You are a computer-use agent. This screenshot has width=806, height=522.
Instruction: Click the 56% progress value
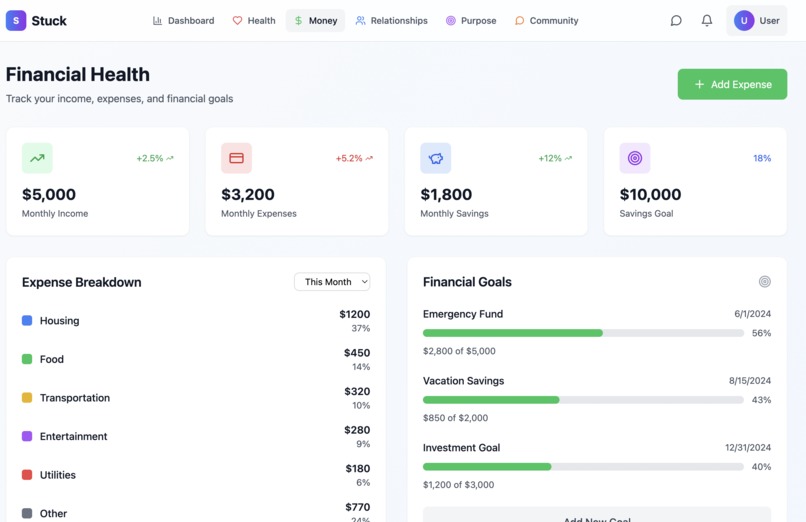(761, 333)
